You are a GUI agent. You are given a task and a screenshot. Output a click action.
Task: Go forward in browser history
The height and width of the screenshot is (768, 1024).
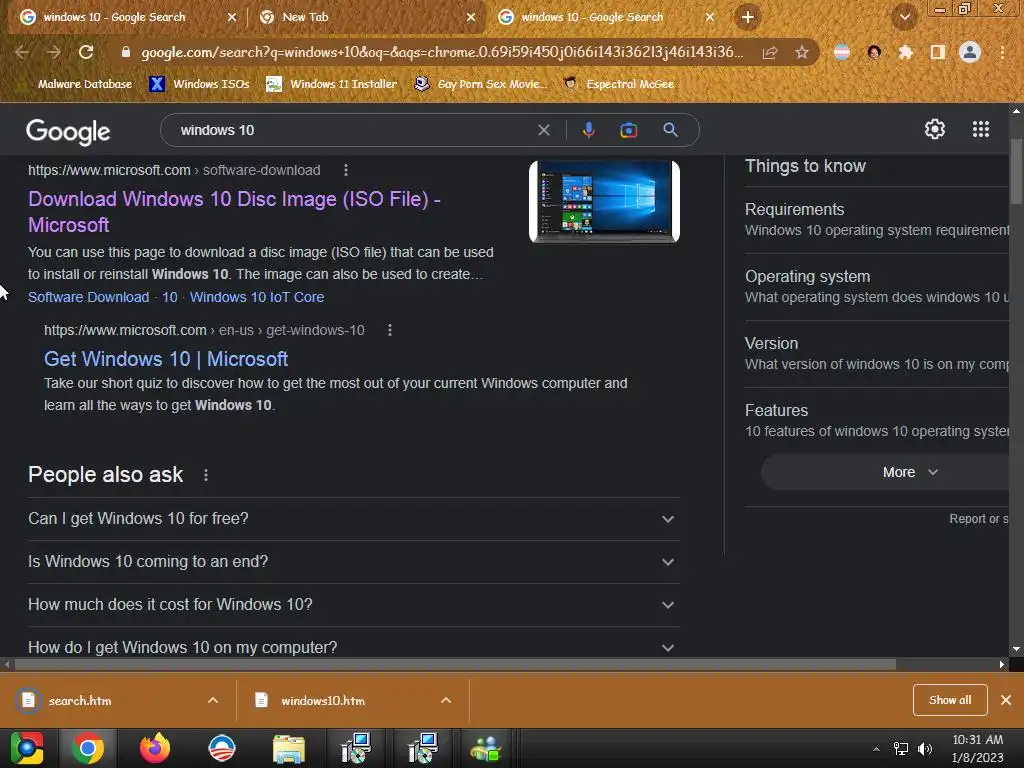point(54,52)
